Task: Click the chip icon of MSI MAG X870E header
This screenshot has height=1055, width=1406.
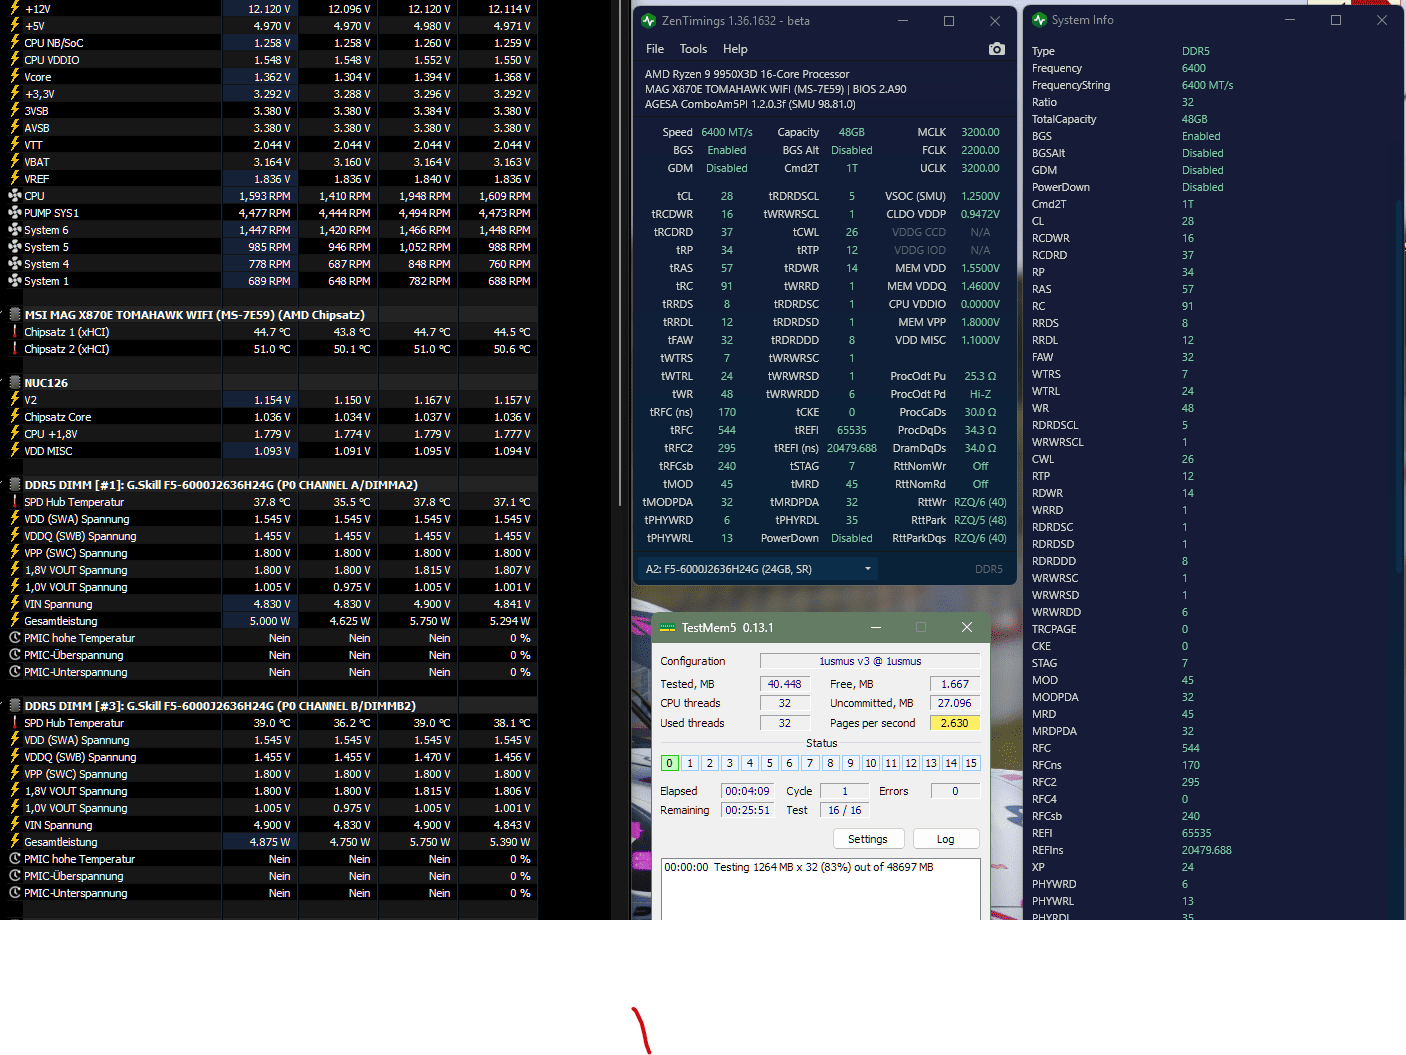Action: pyautogui.click(x=15, y=315)
